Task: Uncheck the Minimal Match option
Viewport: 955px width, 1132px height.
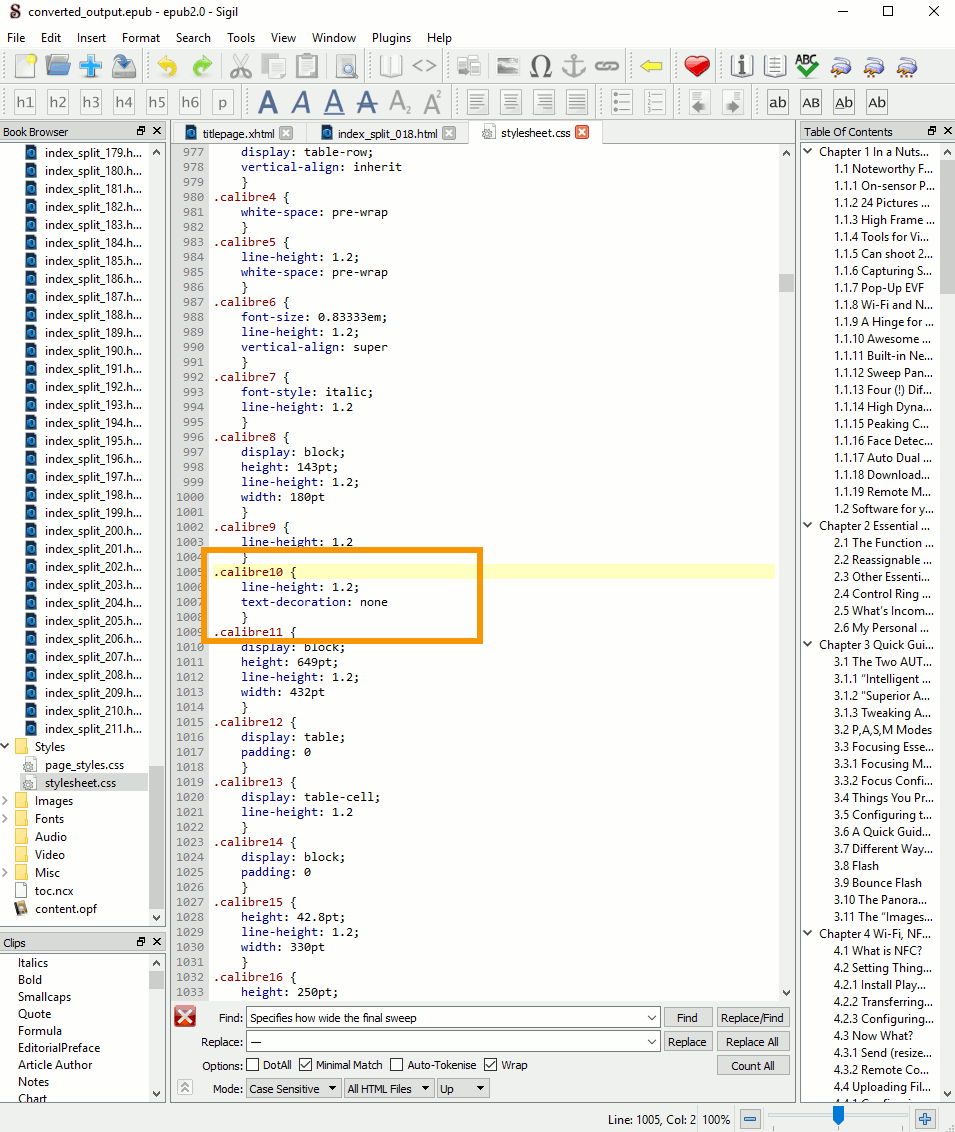Action: (306, 1065)
